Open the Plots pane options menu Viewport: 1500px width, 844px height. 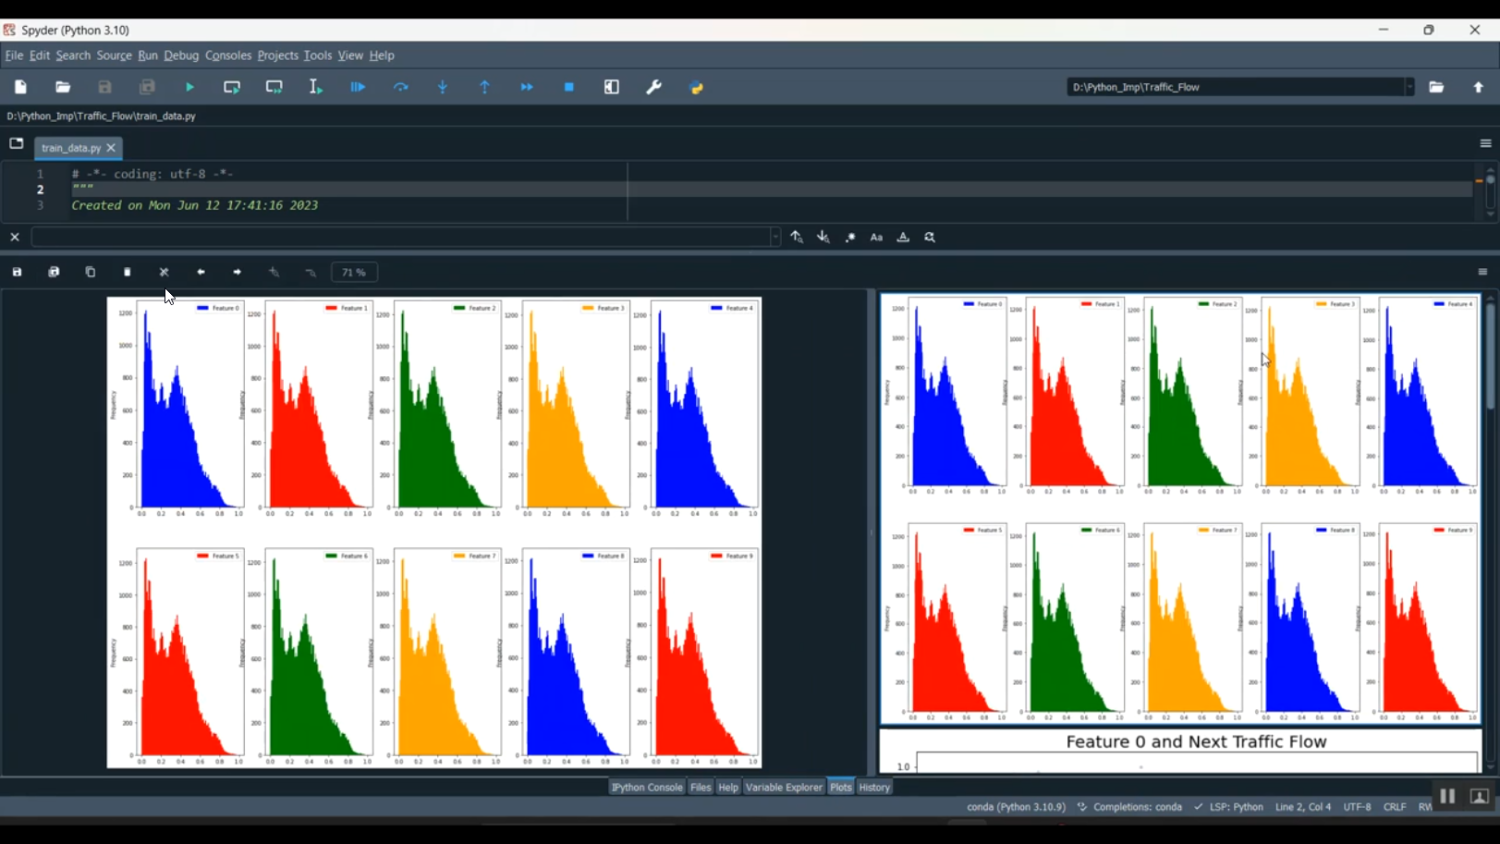(x=1484, y=271)
